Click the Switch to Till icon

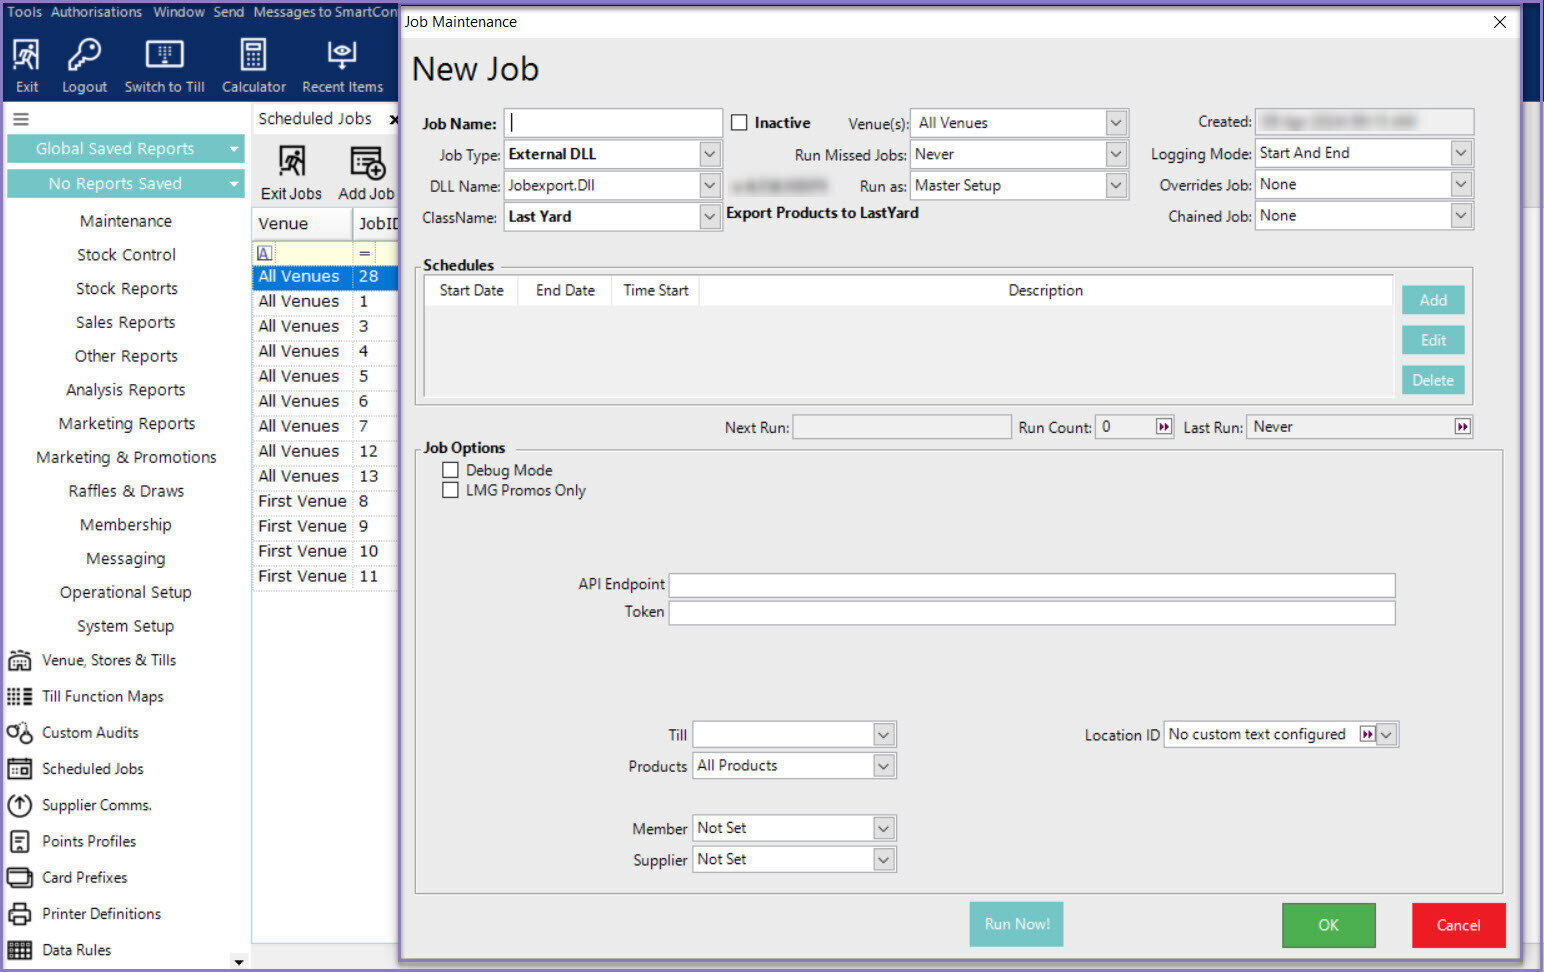(164, 65)
